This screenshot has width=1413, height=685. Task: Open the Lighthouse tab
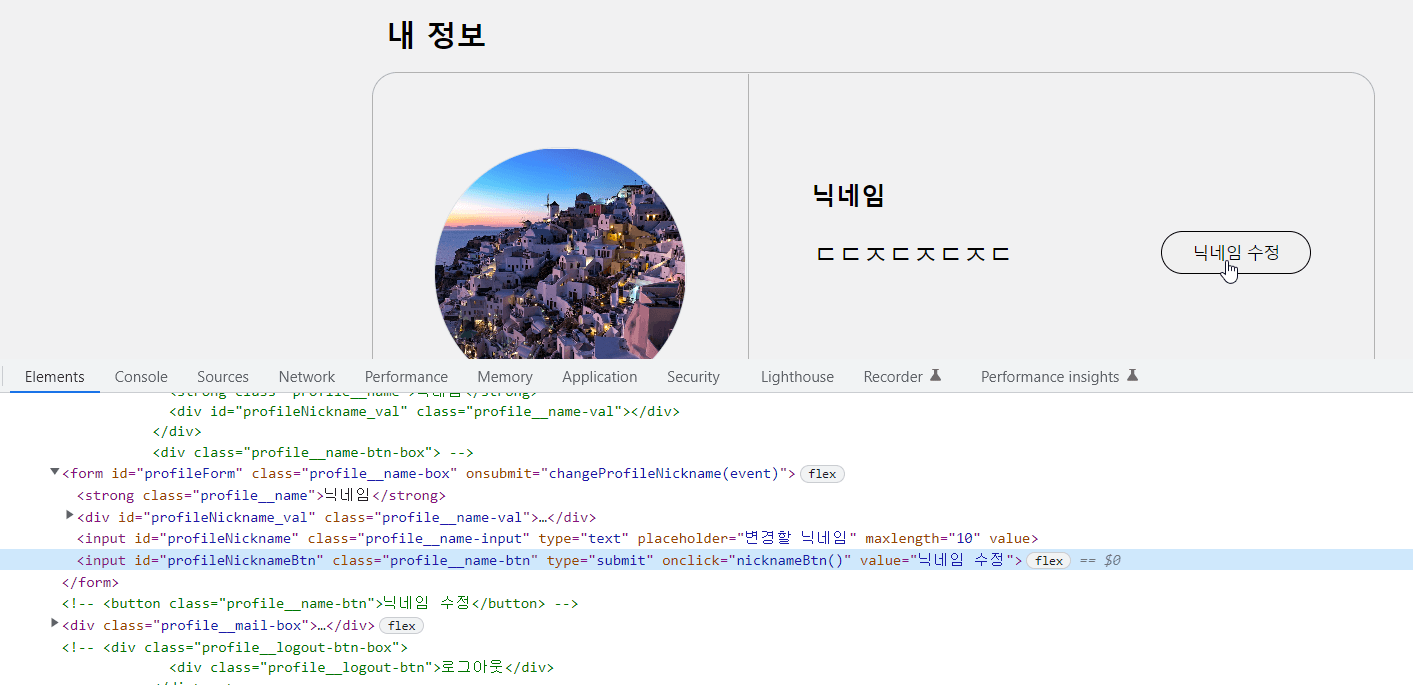[797, 377]
